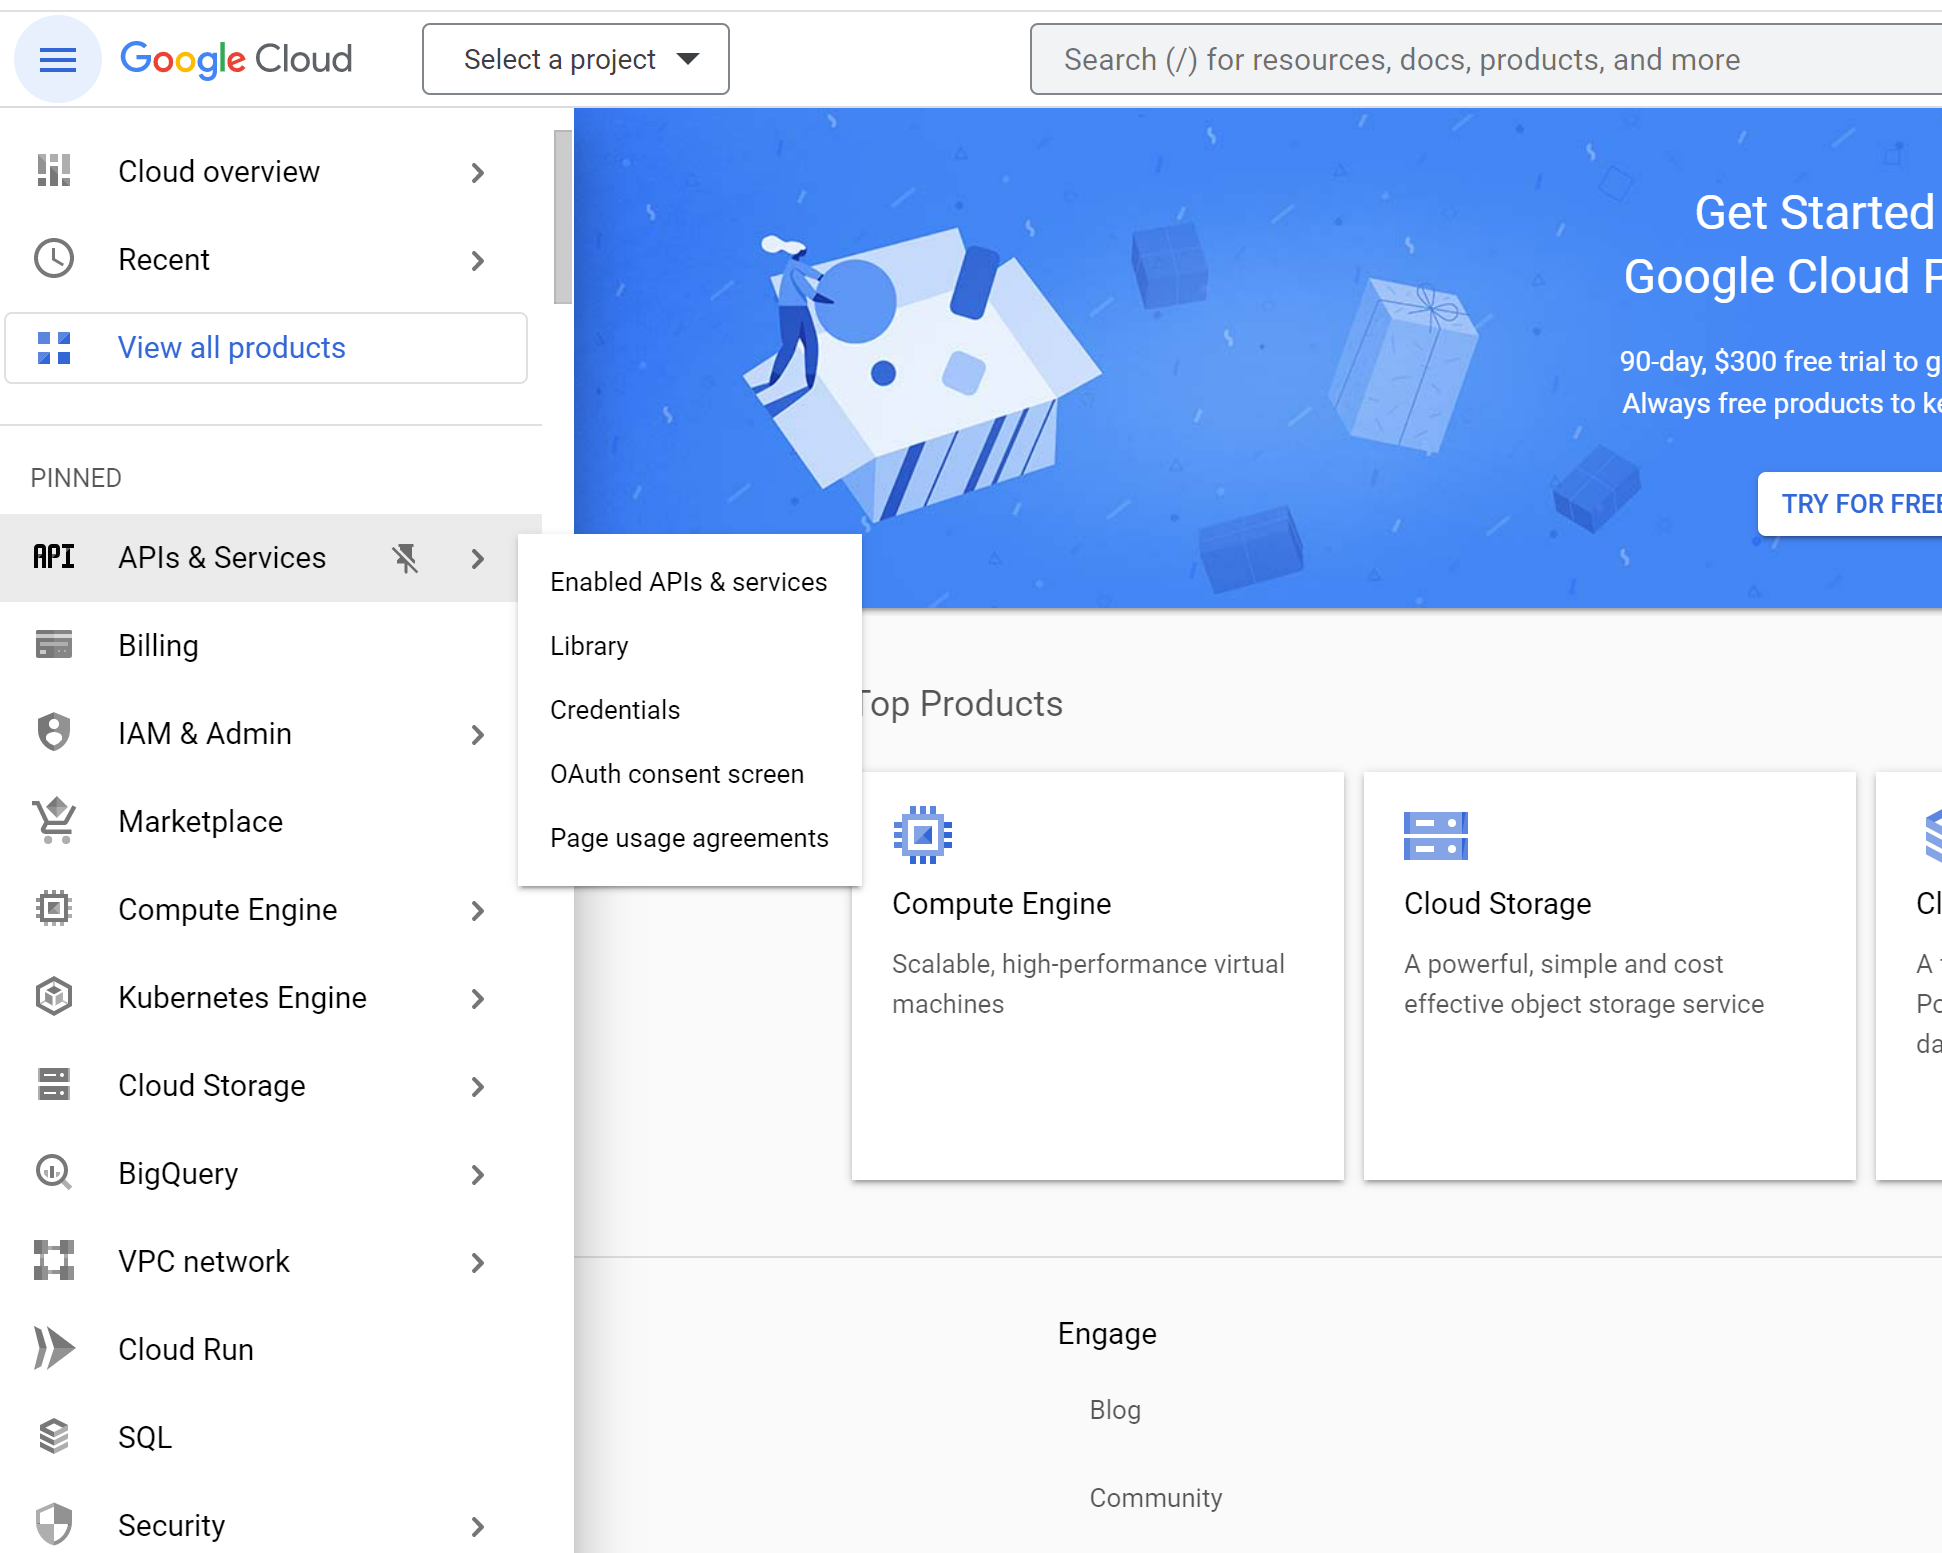Click the Billing card icon
The image size is (1942, 1553).
[x=54, y=645]
